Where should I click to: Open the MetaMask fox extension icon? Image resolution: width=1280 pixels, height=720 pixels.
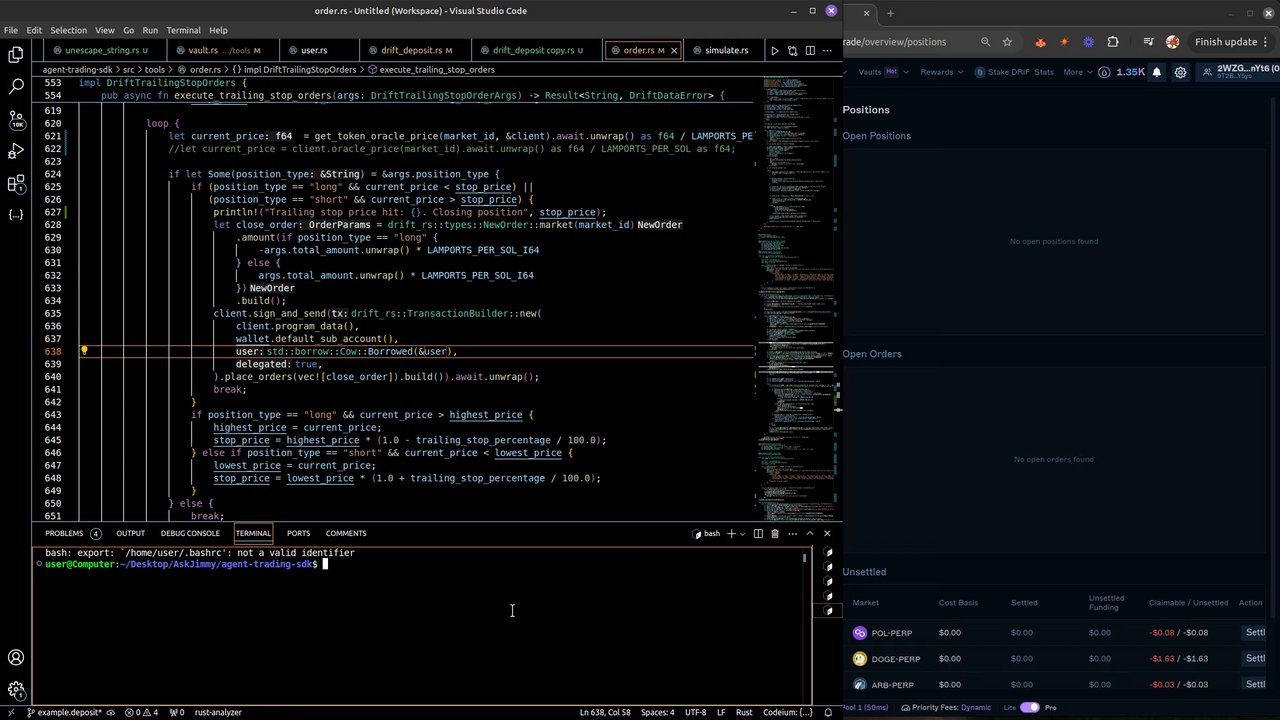click(x=1040, y=42)
